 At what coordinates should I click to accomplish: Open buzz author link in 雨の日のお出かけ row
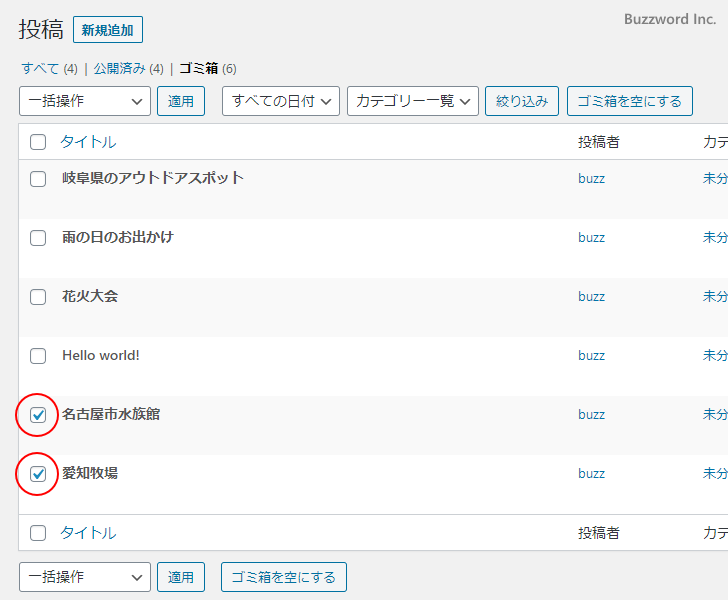[x=592, y=238]
